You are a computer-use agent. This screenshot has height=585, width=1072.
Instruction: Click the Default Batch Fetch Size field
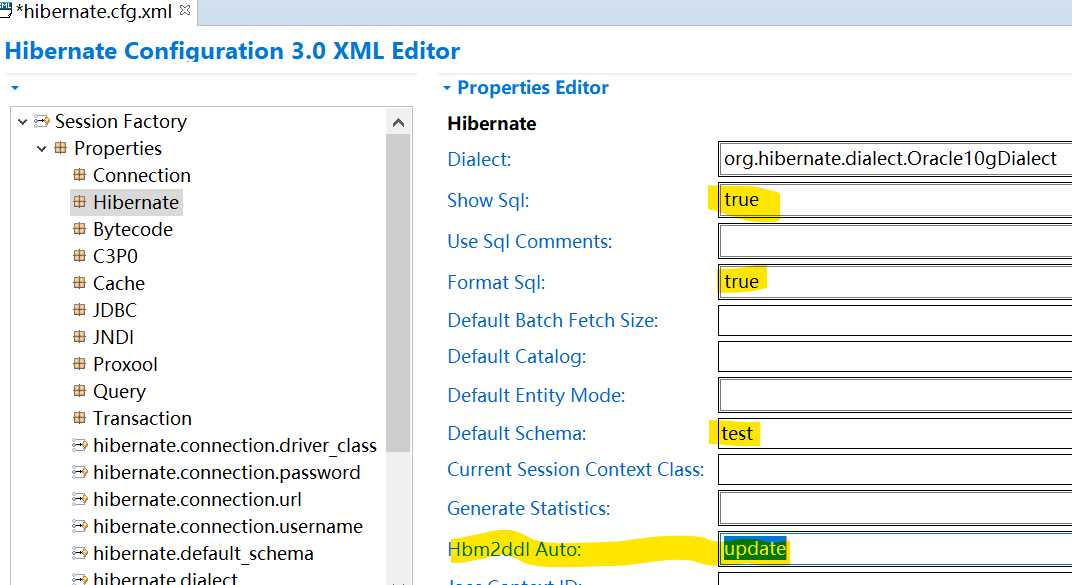(x=895, y=321)
